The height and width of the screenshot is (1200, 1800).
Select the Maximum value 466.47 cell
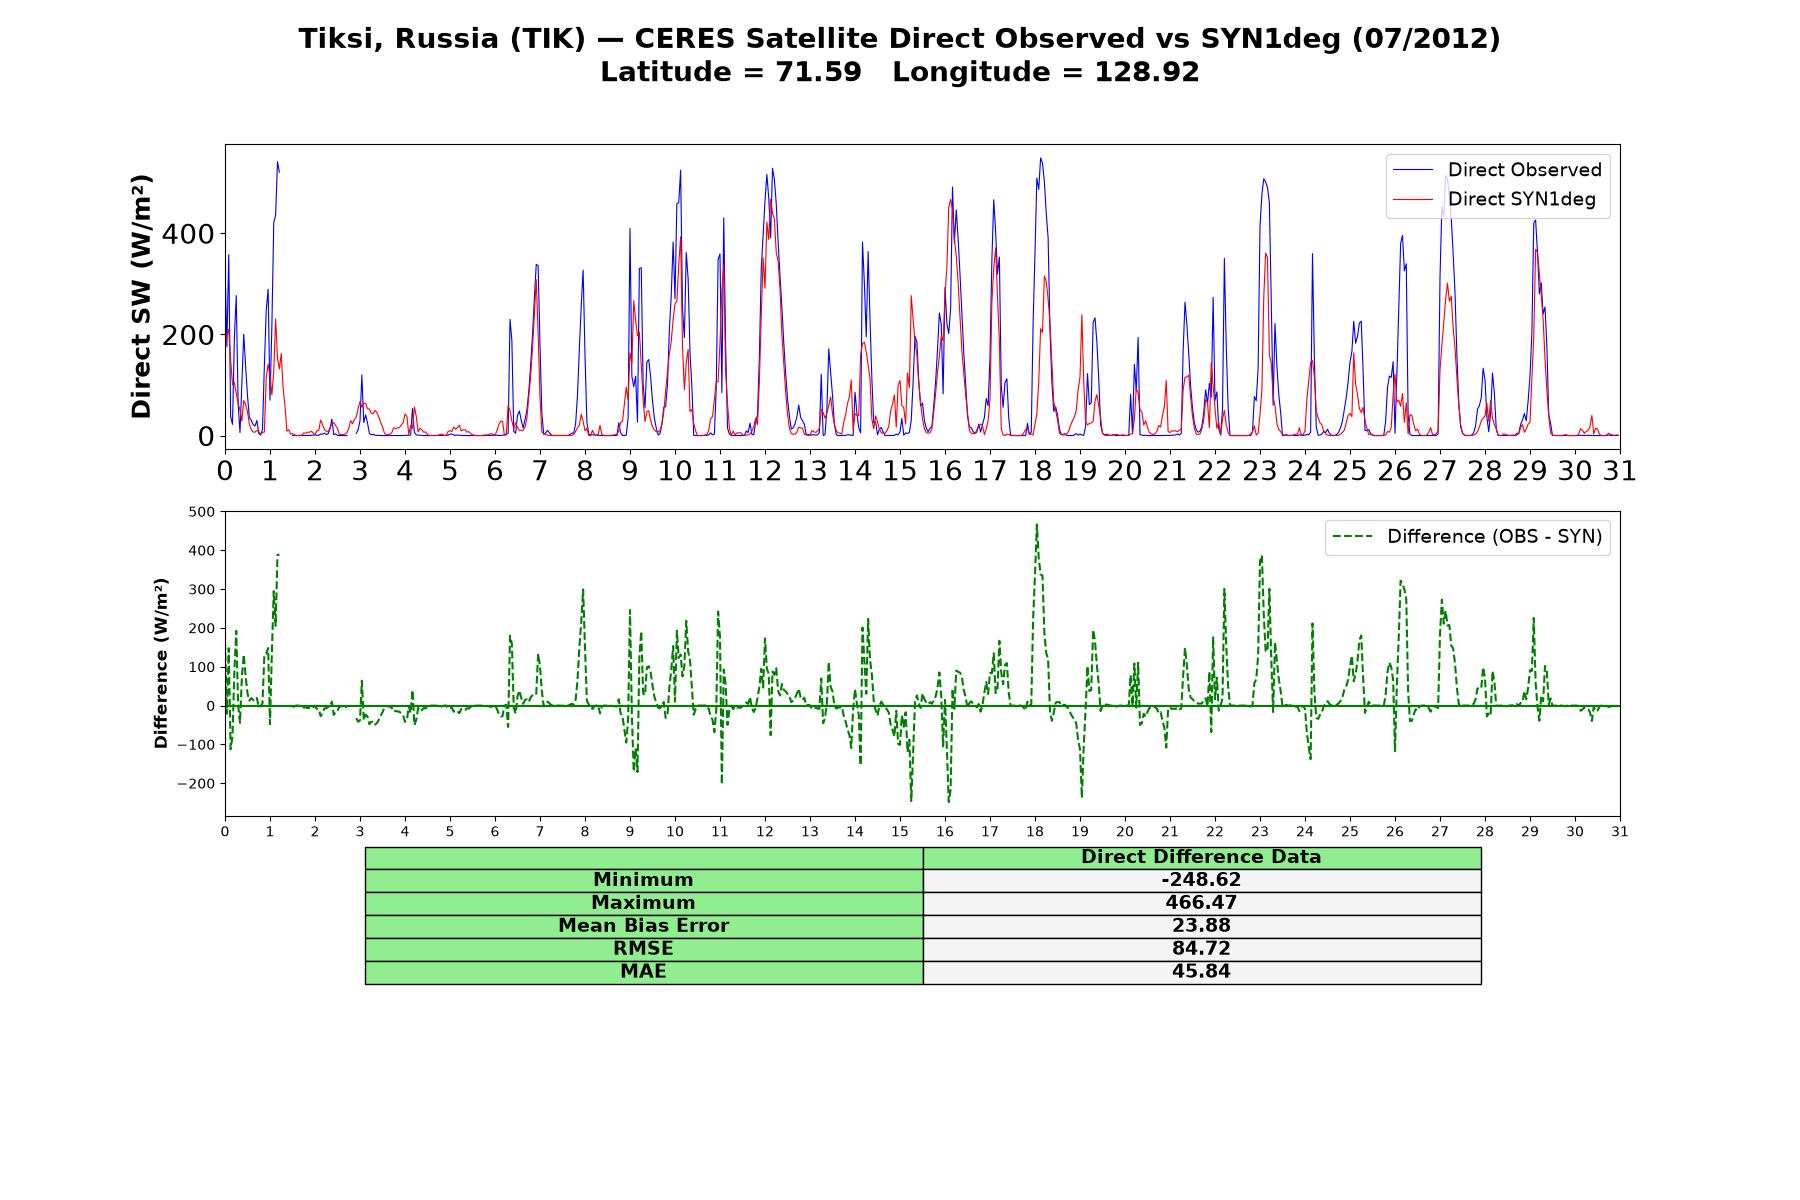tap(1201, 903)
